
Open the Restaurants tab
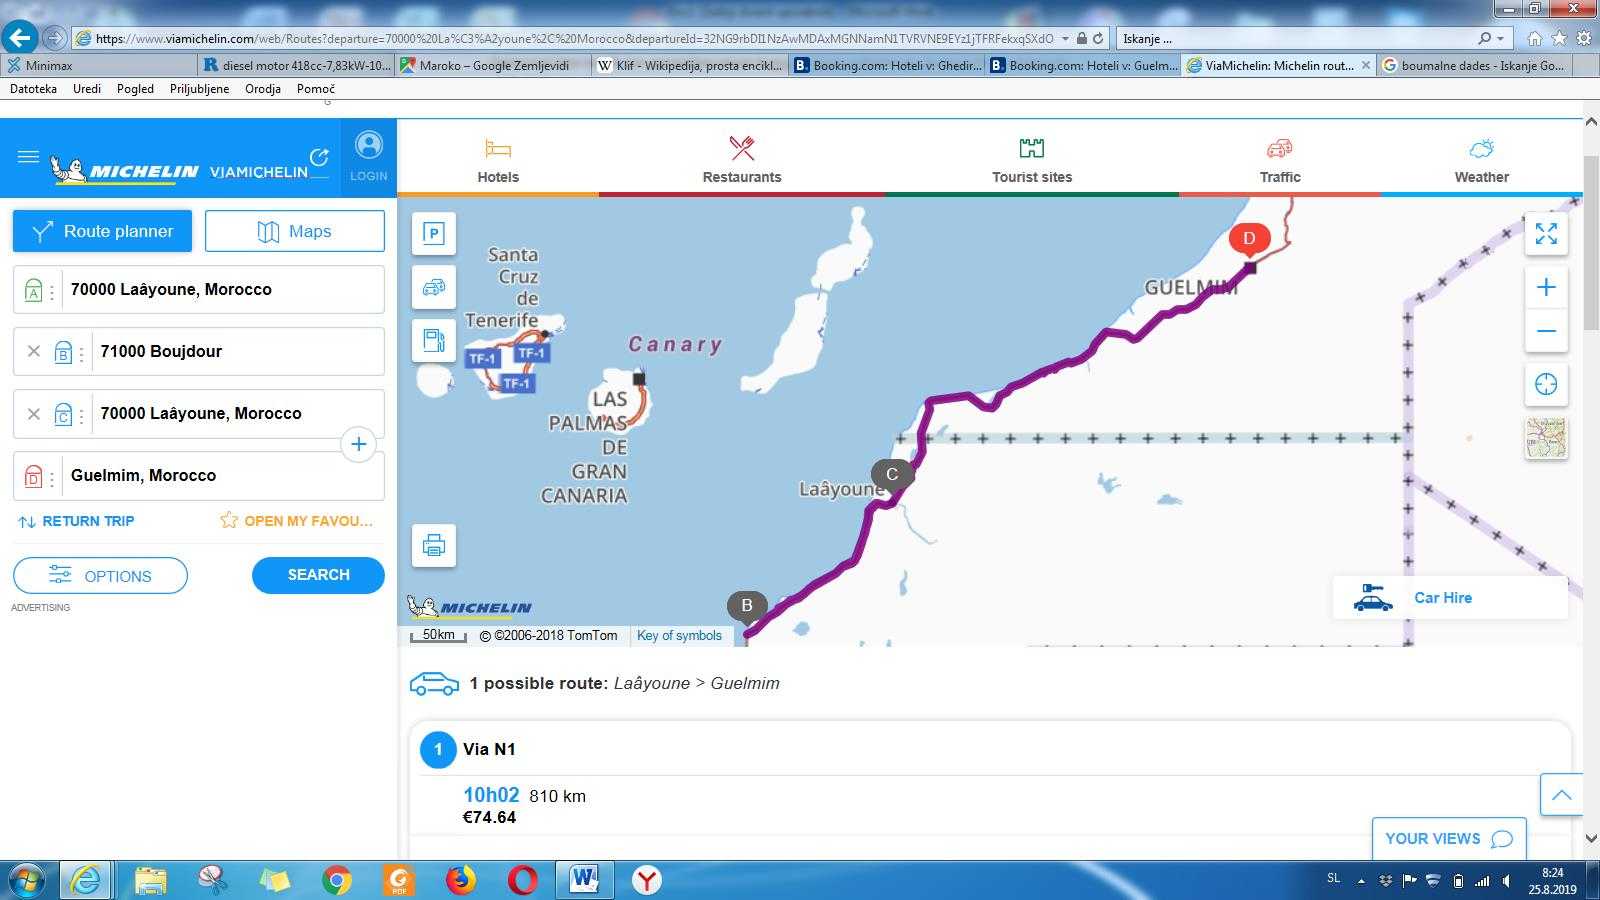742,160
